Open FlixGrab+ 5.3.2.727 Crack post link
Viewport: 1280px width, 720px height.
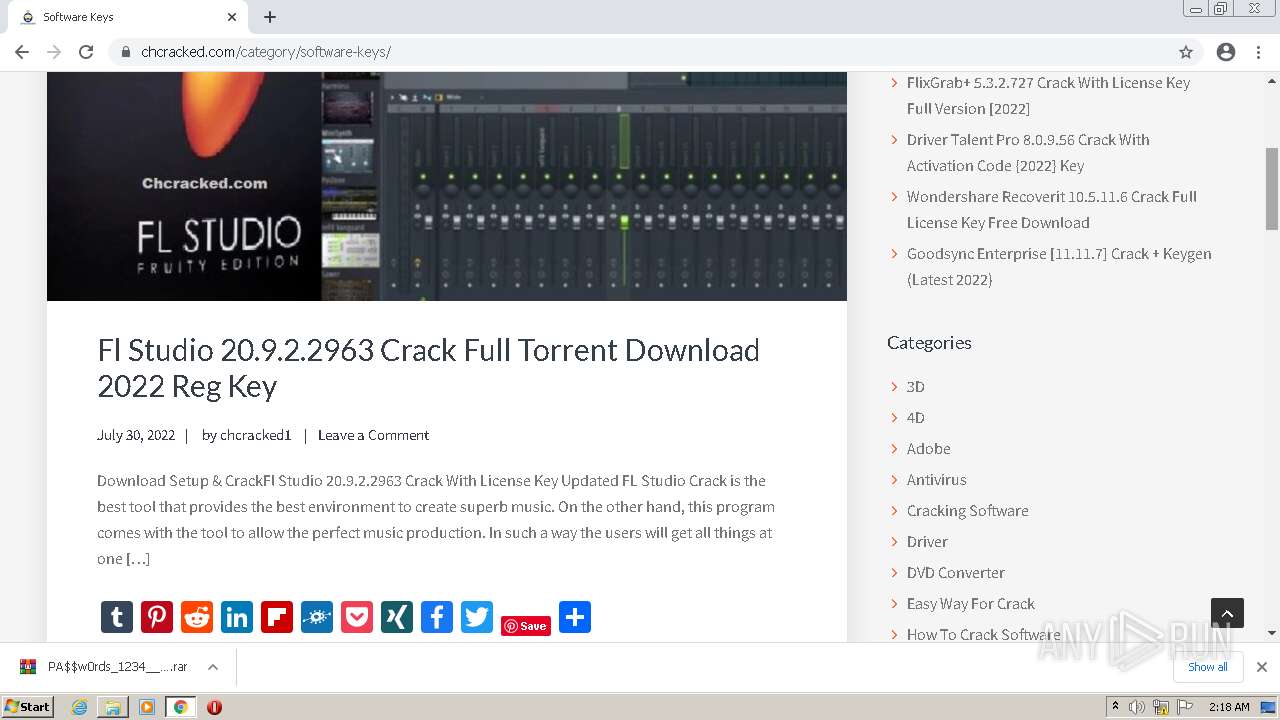pyautogui.click(x=1048, y=96)
